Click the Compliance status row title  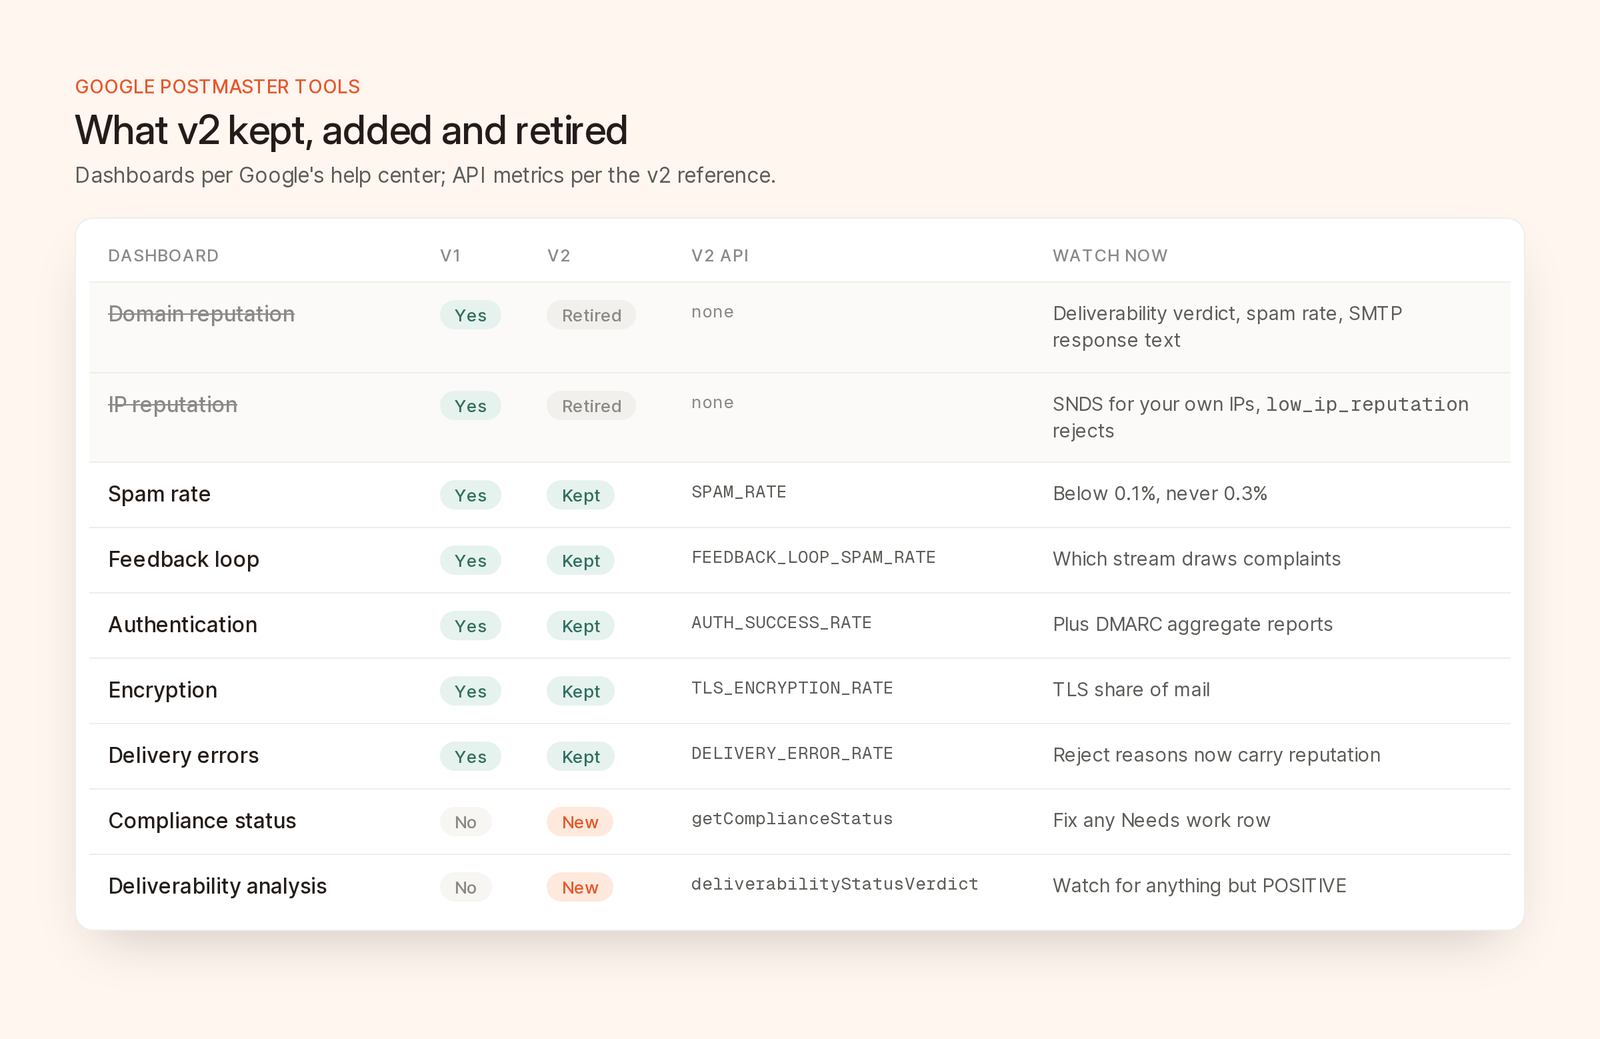point(202,821)
